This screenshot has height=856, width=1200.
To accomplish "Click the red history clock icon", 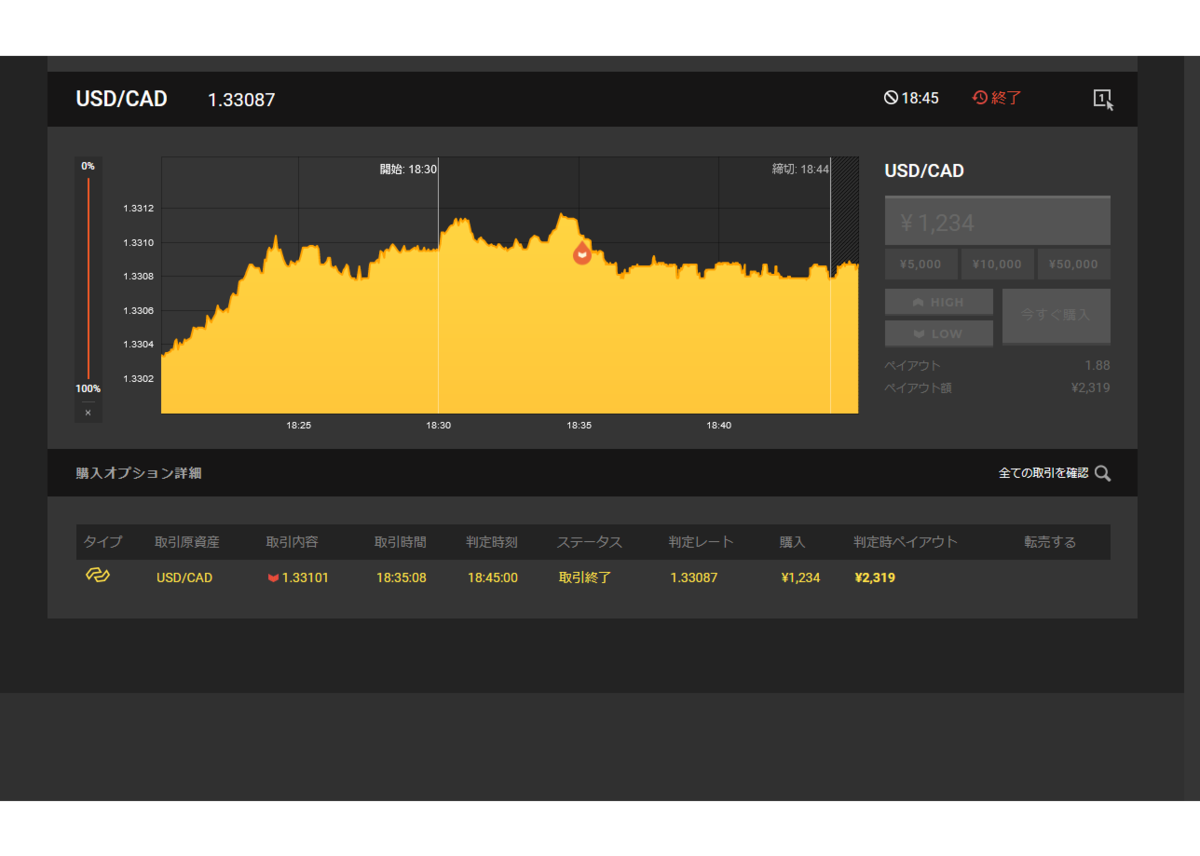I will pos(980,98).
